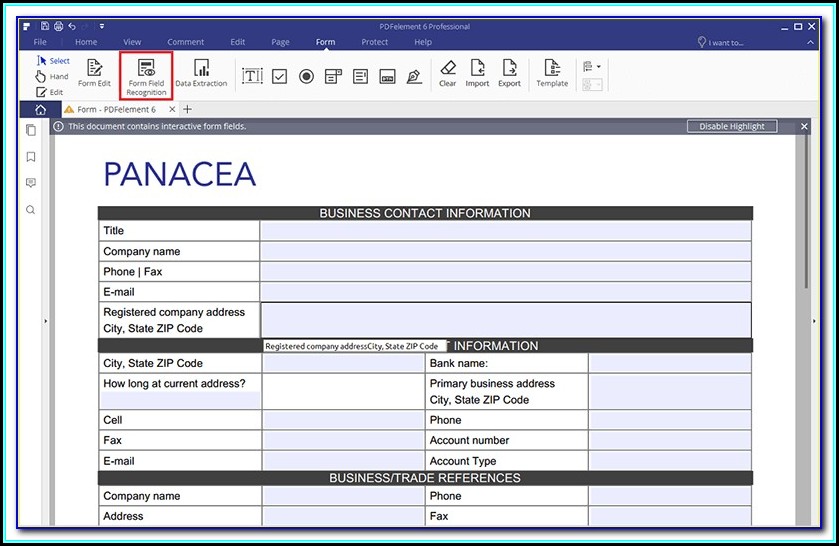Click the Account Type input field

[x=670, y=461]
